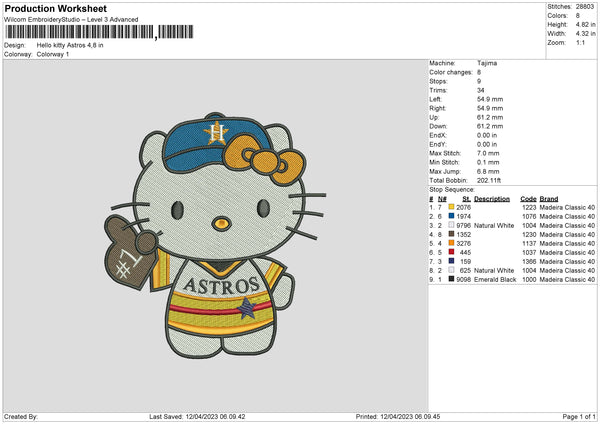Click the yellow 2076 thread color swatch

pyautogui.click(x=452, y=207)
